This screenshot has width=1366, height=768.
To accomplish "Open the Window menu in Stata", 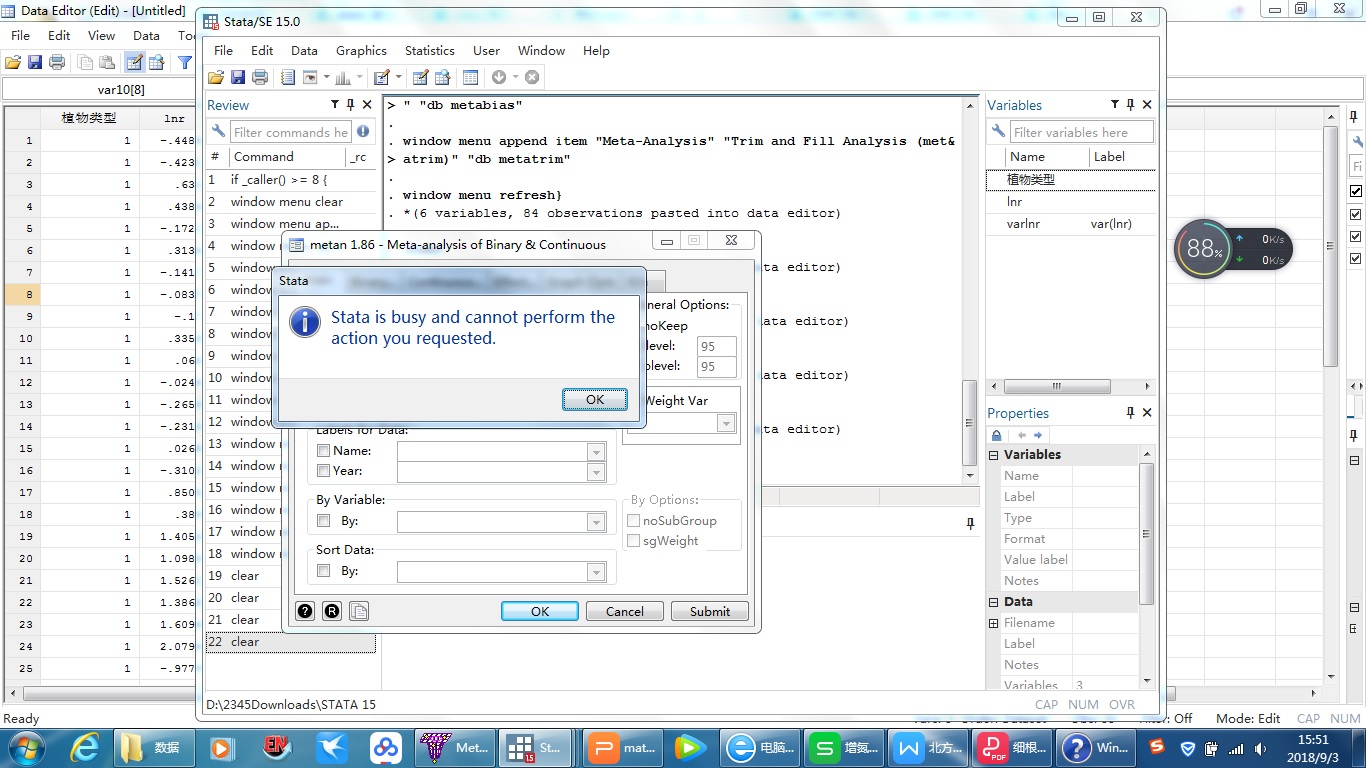I will click(x=541, y=50).
